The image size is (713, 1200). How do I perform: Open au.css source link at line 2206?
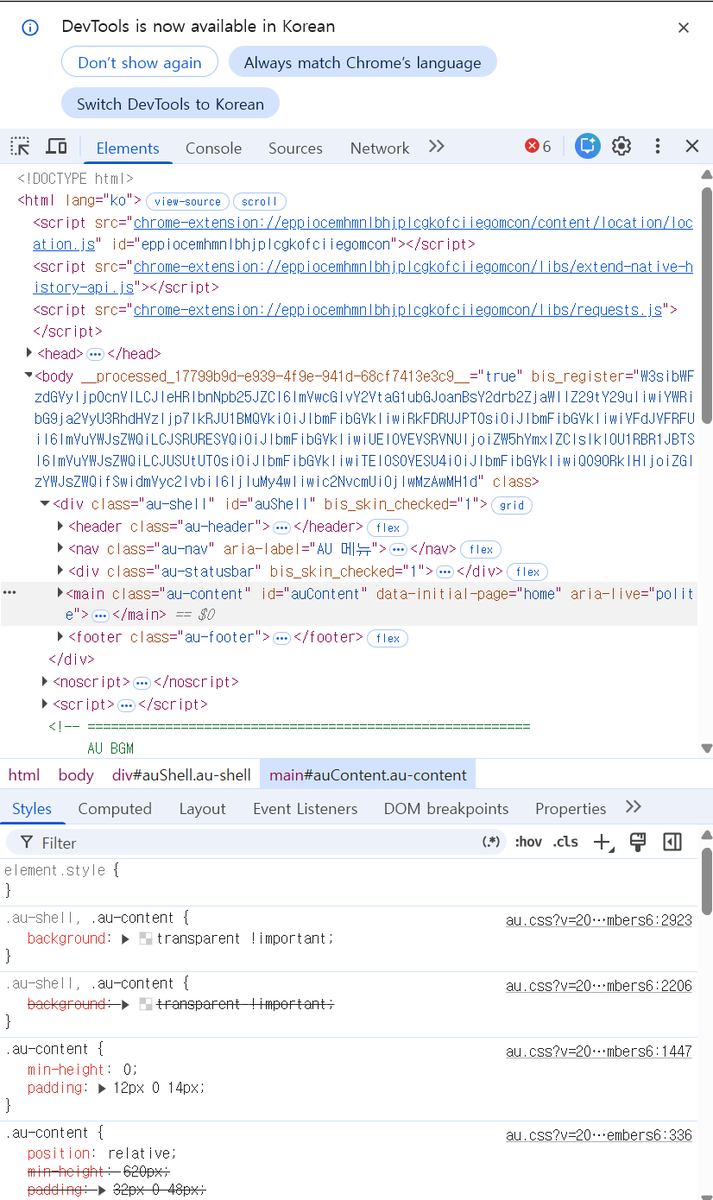pyautogui.click(x=599, y=986)
